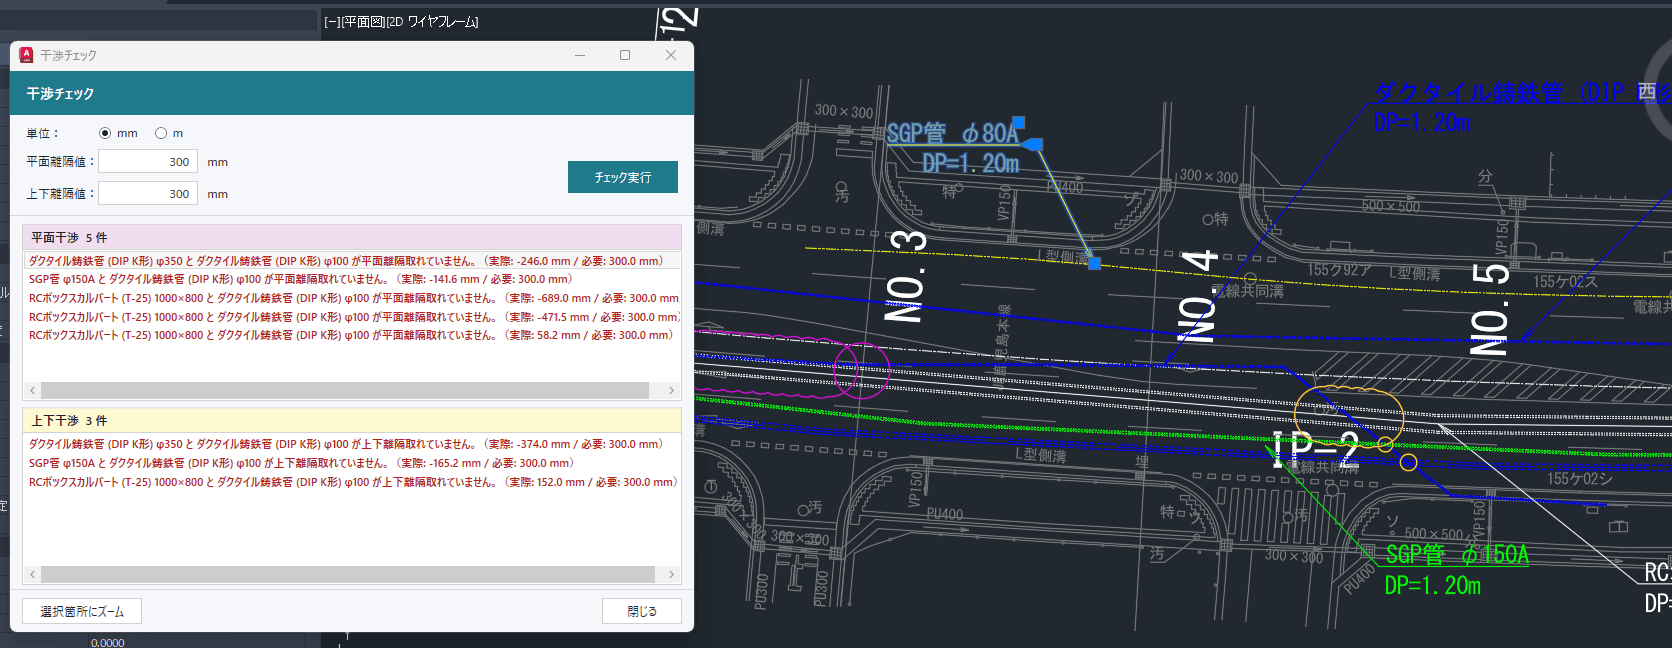Open the [2D ワイヤフレーム] visual style menu
Screen dimensions: 1672x648
pyautogui.click(x=432, y=22)
